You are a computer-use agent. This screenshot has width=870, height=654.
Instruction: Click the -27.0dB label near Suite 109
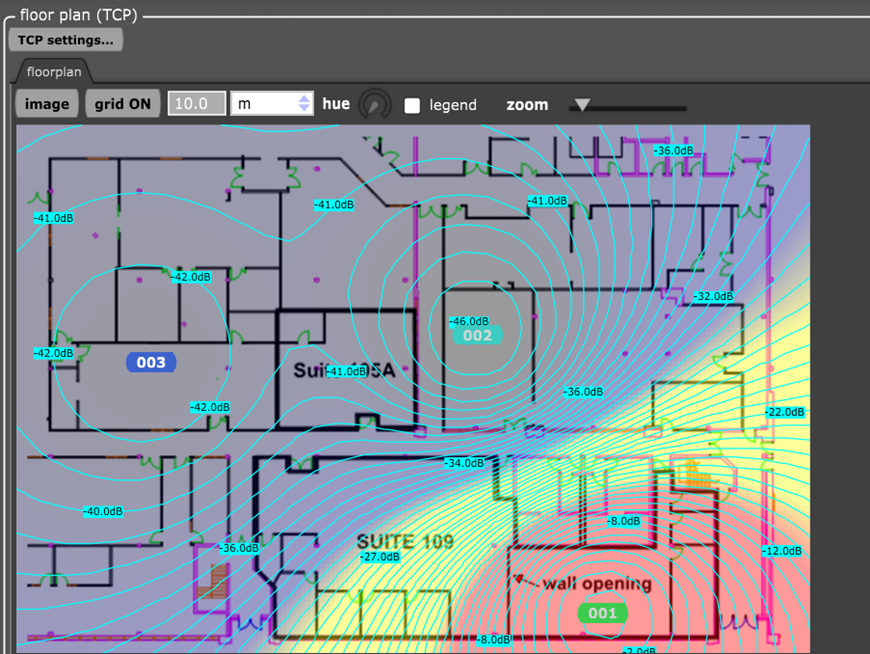point(380,556)
